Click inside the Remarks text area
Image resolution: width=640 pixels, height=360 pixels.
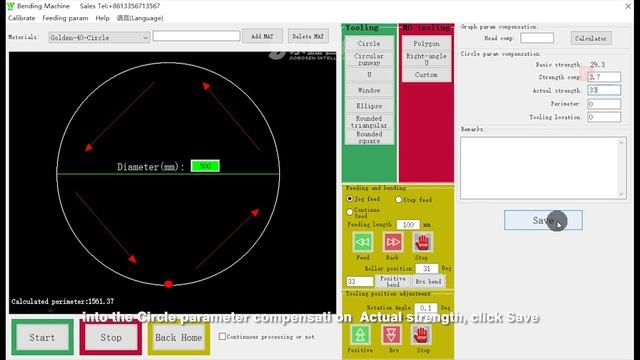(539, 168)
